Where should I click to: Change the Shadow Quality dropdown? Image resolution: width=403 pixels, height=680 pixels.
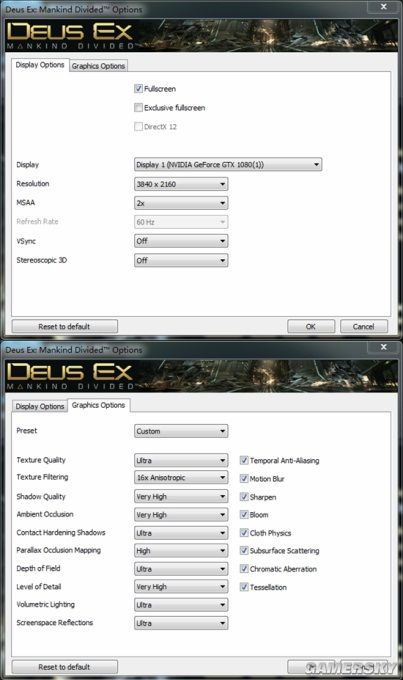point(181,497)
